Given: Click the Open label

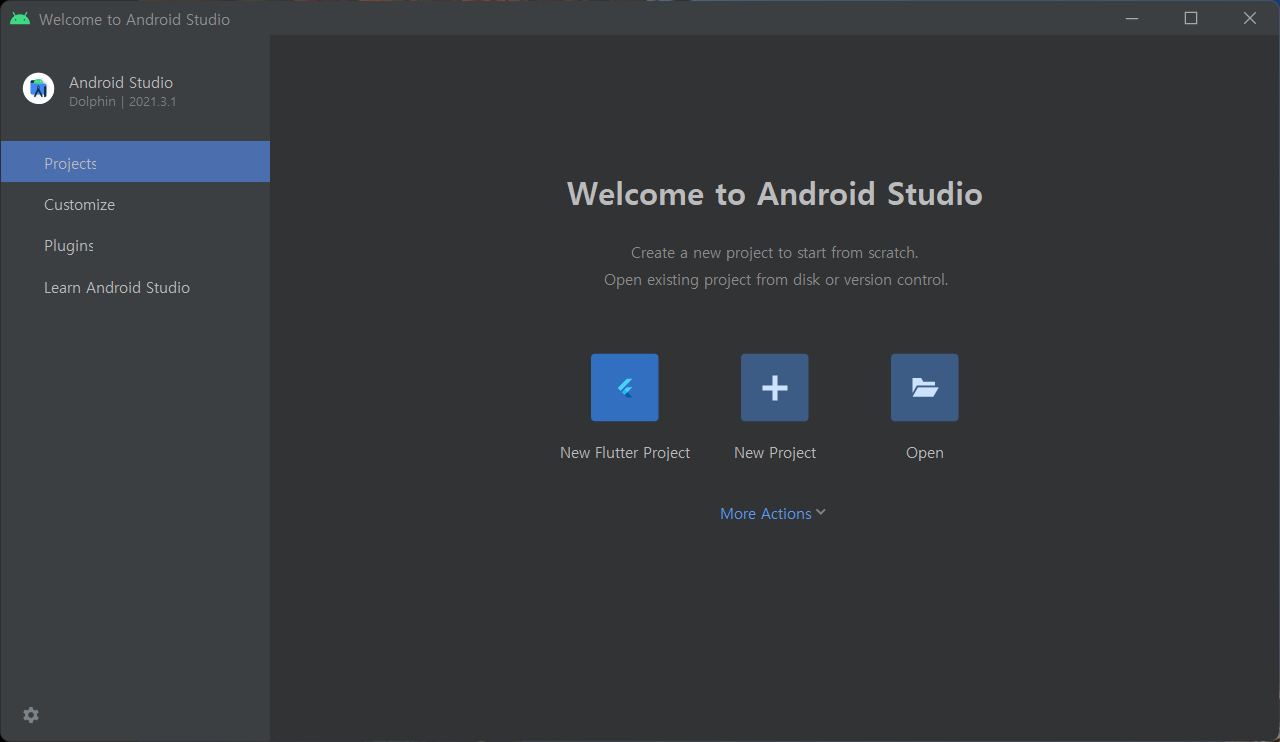Looking at the screenshot, I should click(x=925, y=453).
